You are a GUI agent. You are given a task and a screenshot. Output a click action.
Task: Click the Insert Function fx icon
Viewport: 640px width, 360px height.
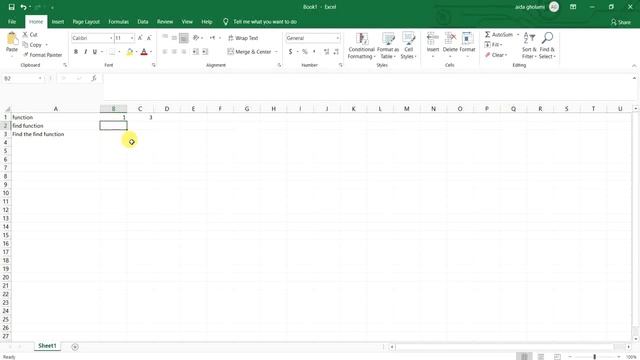point(93,78)
